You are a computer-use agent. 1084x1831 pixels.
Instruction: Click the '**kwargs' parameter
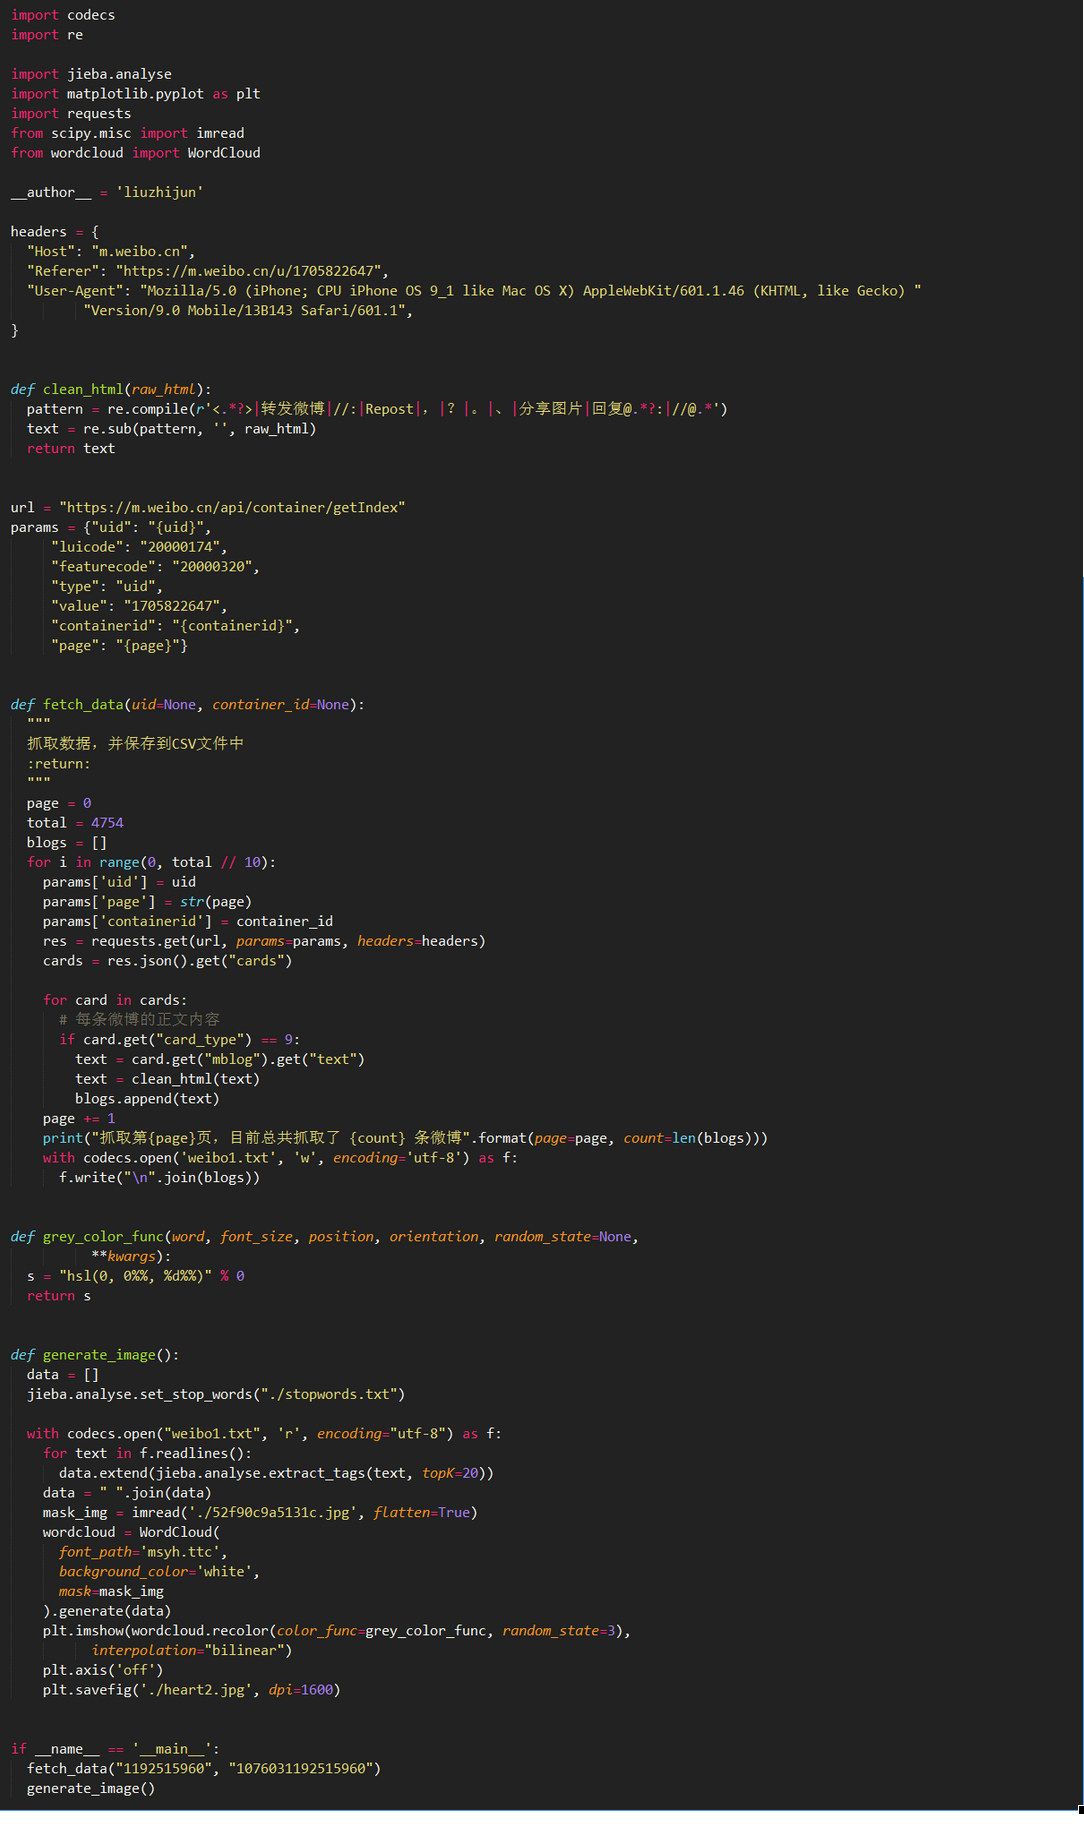click(x=123, y=1257)
